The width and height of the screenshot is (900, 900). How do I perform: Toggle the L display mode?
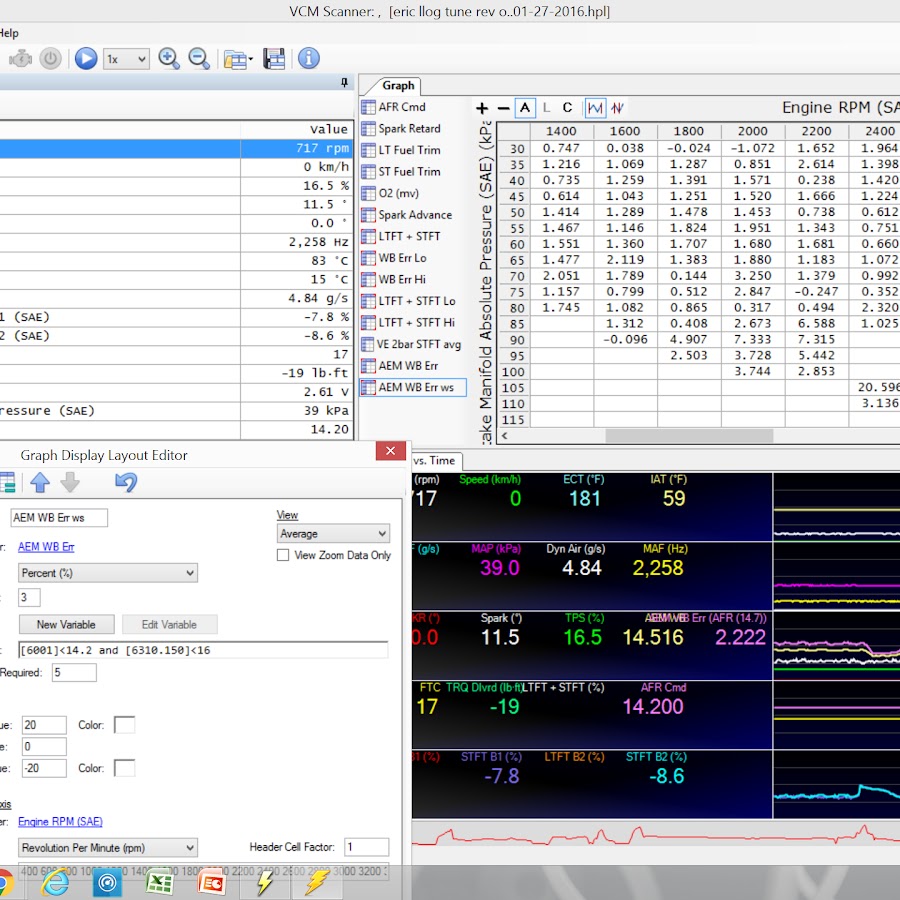tap(546, 108)
